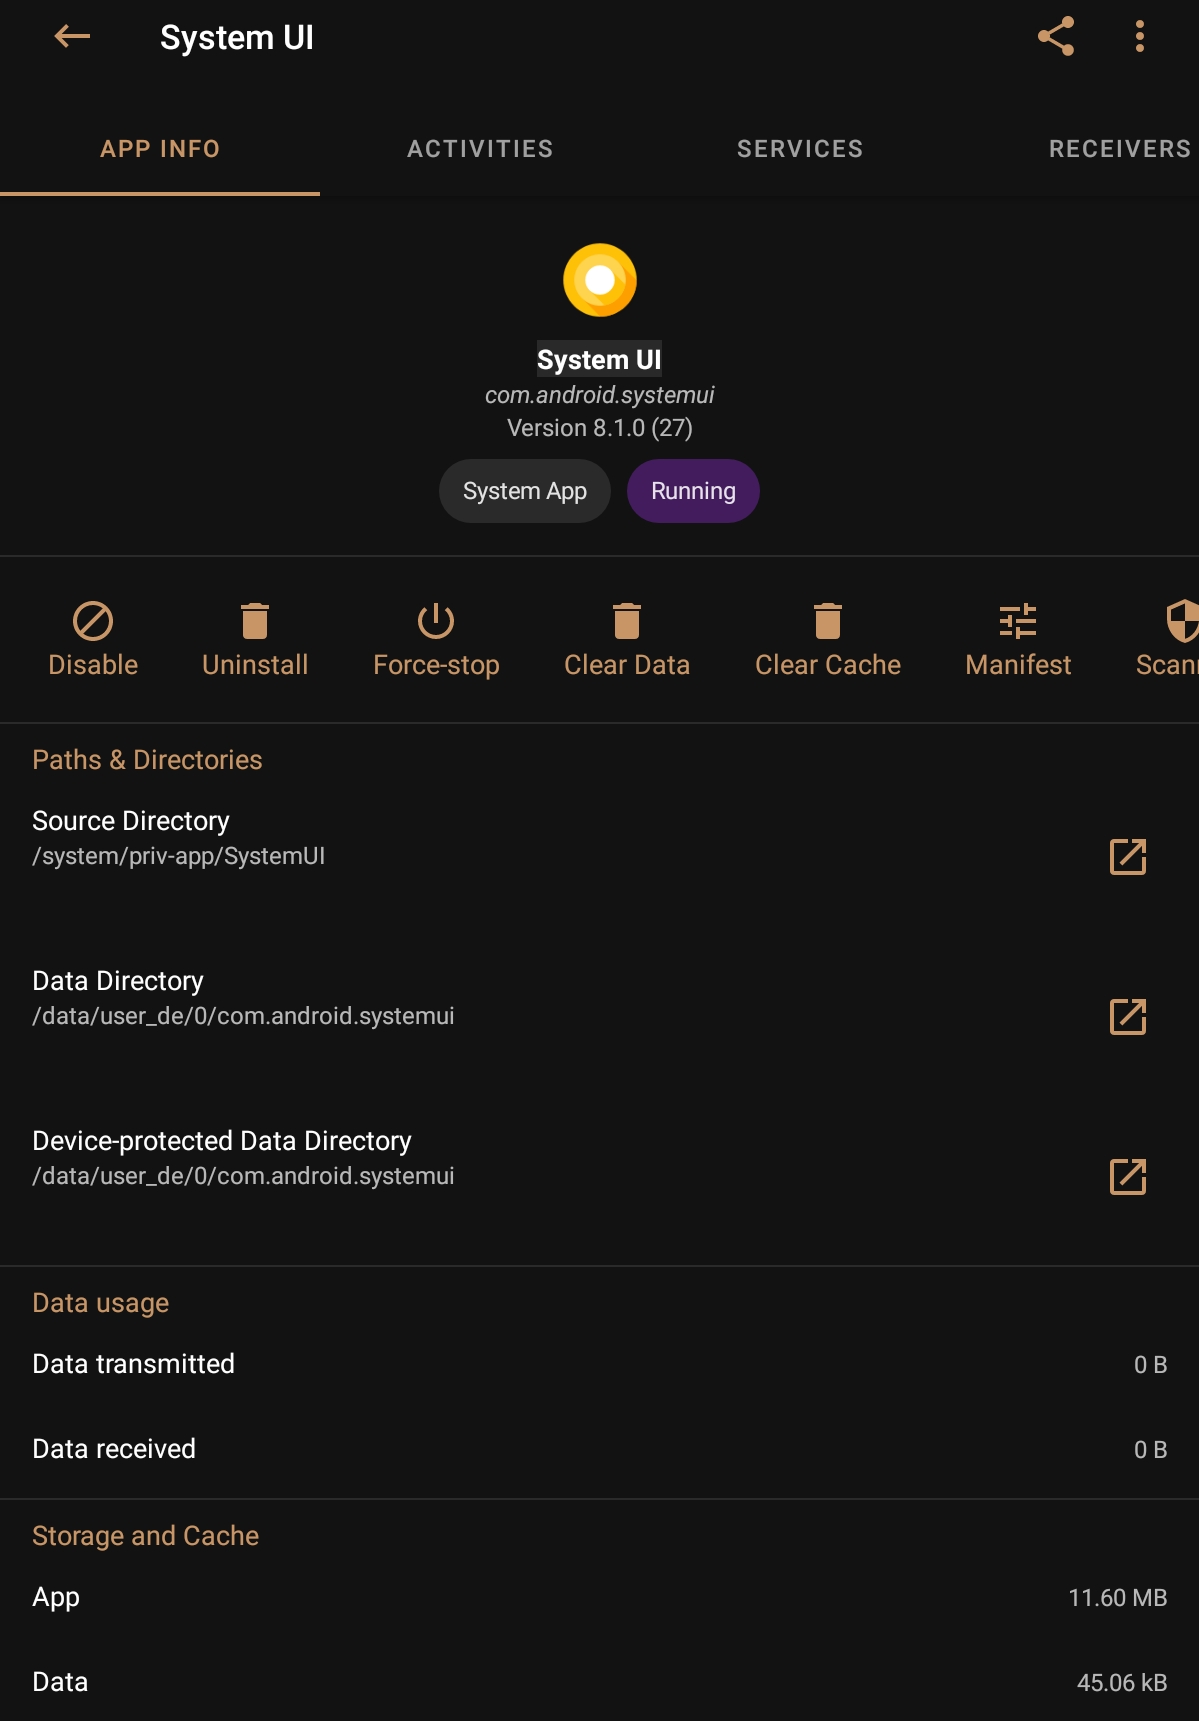Clear Cache using the trash icon

(828, 621)
